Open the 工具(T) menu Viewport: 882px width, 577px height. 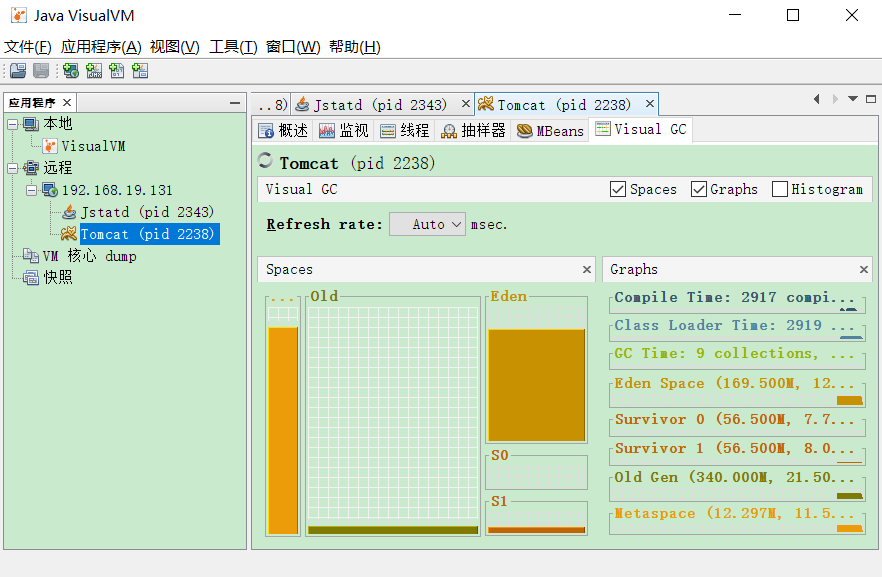(233, 47)
